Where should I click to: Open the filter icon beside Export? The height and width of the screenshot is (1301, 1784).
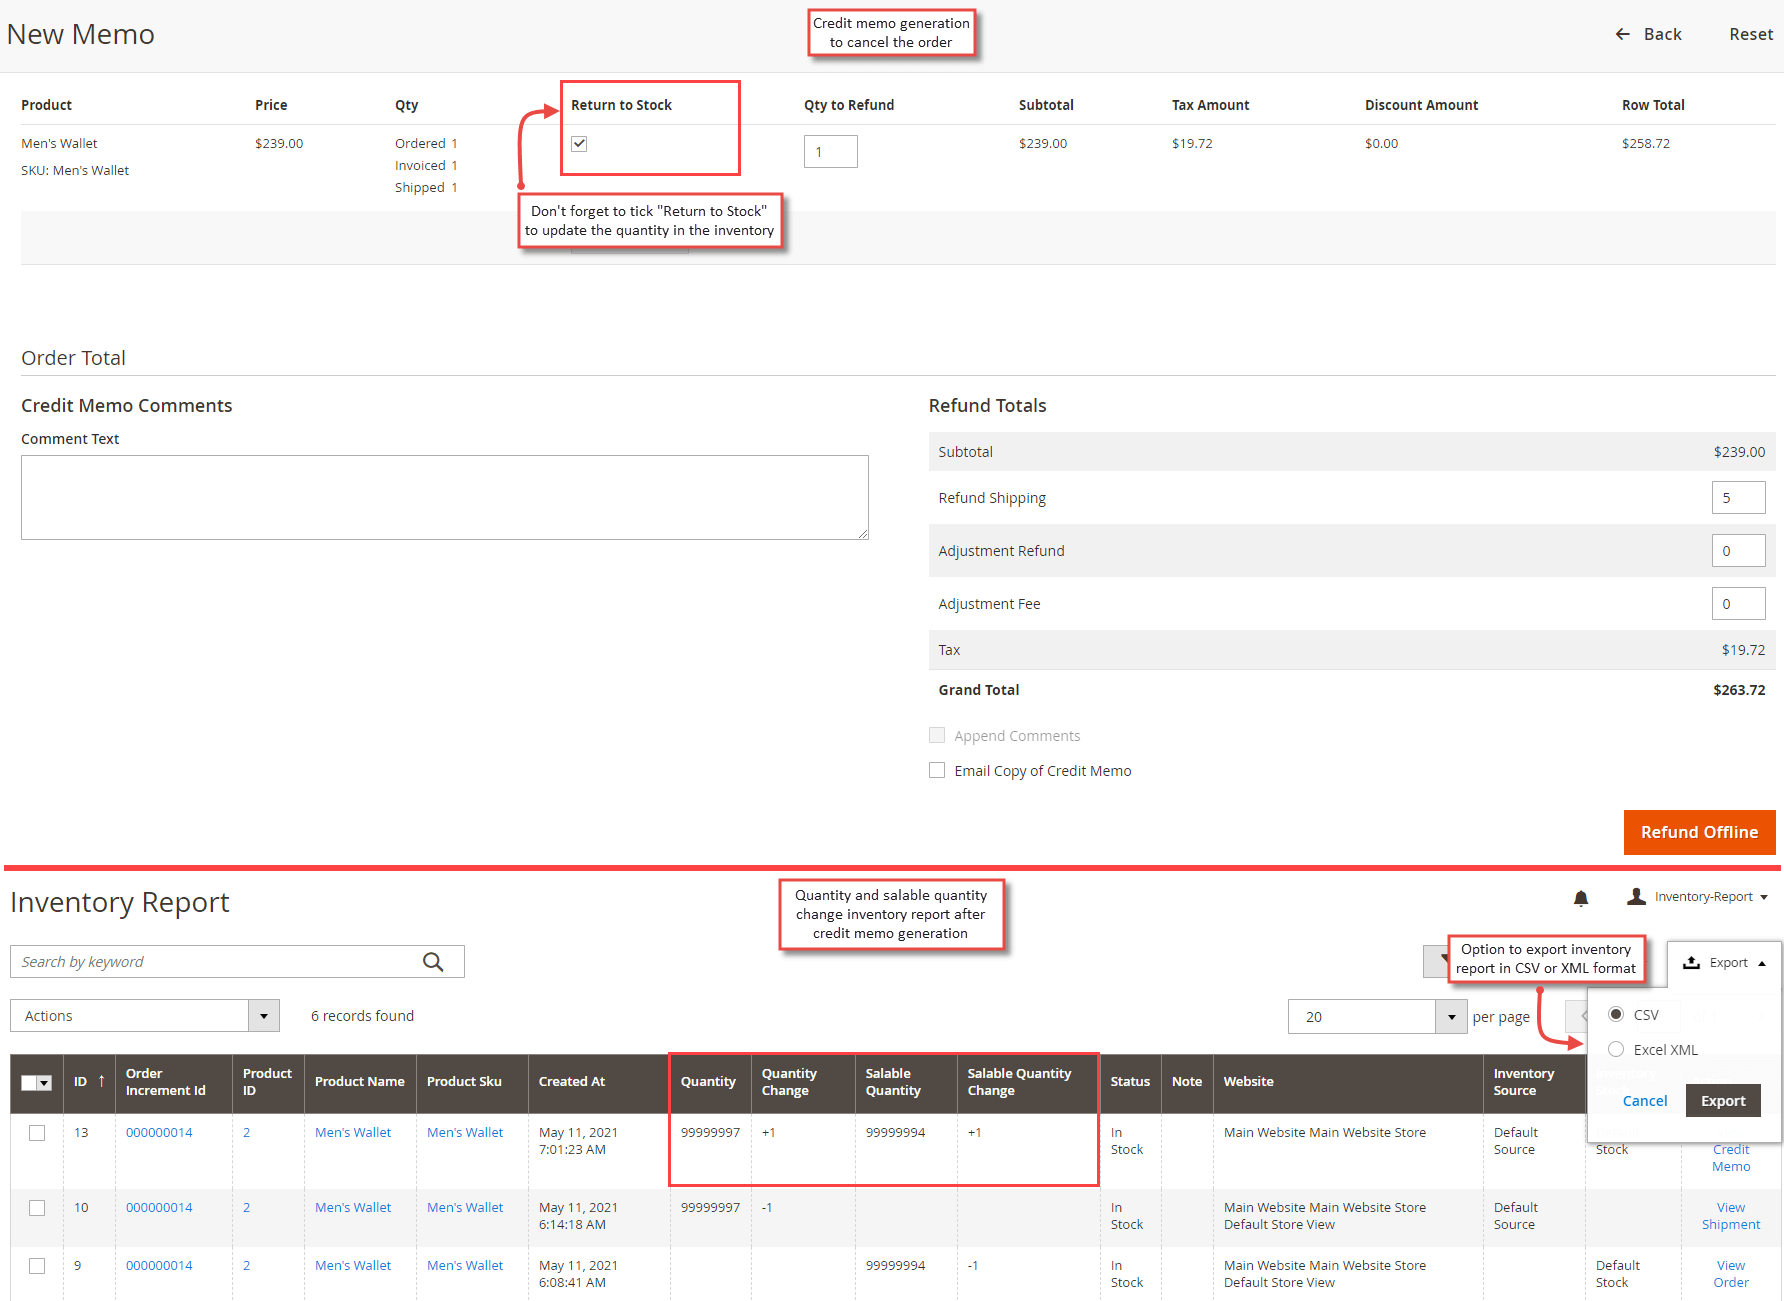(x=1438, y=961)
